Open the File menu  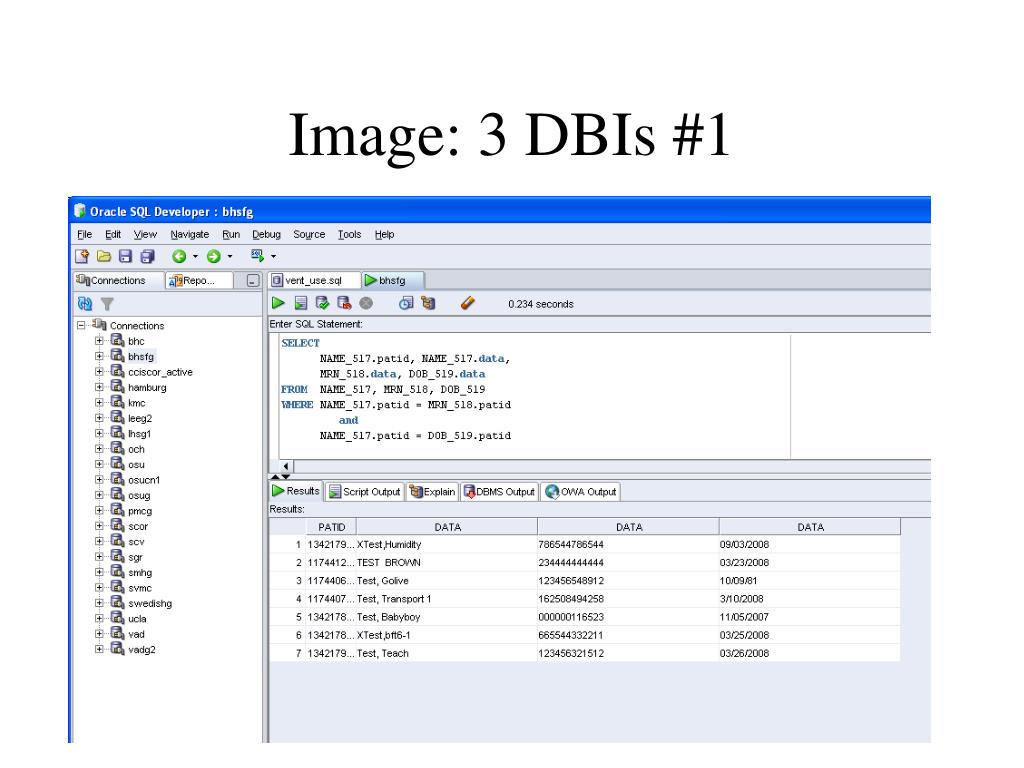point(84,234)
